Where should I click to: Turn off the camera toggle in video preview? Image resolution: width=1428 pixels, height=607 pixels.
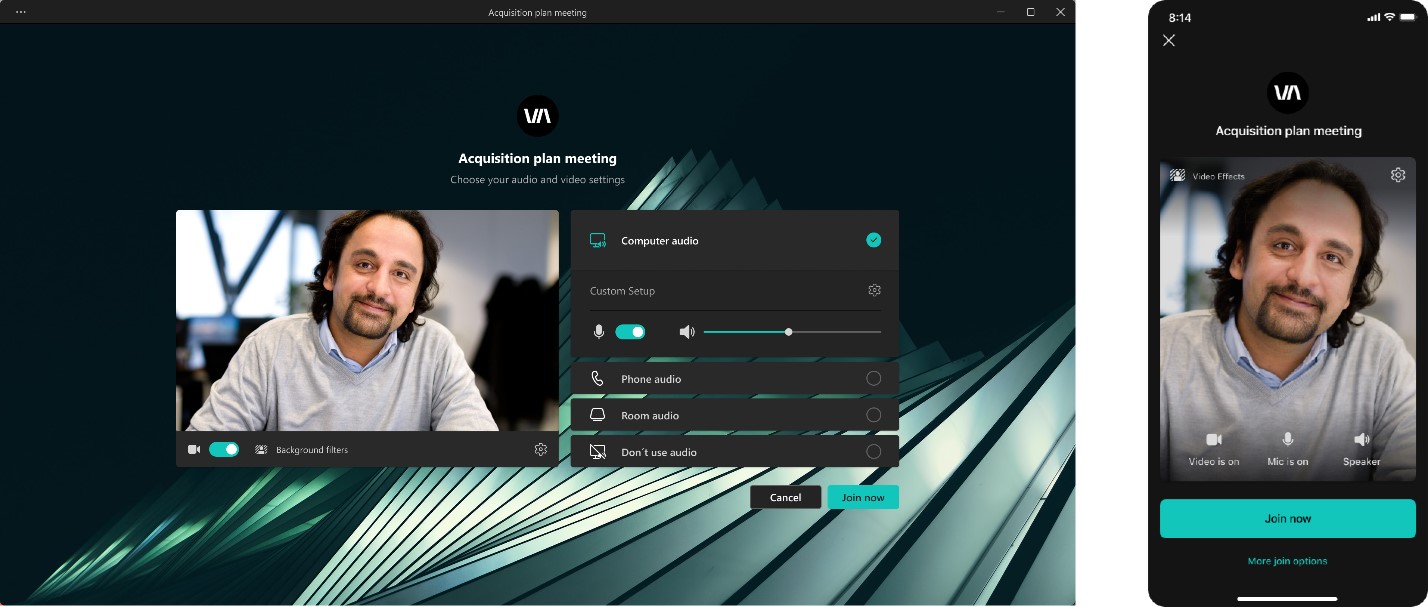(x=224, y=449)
